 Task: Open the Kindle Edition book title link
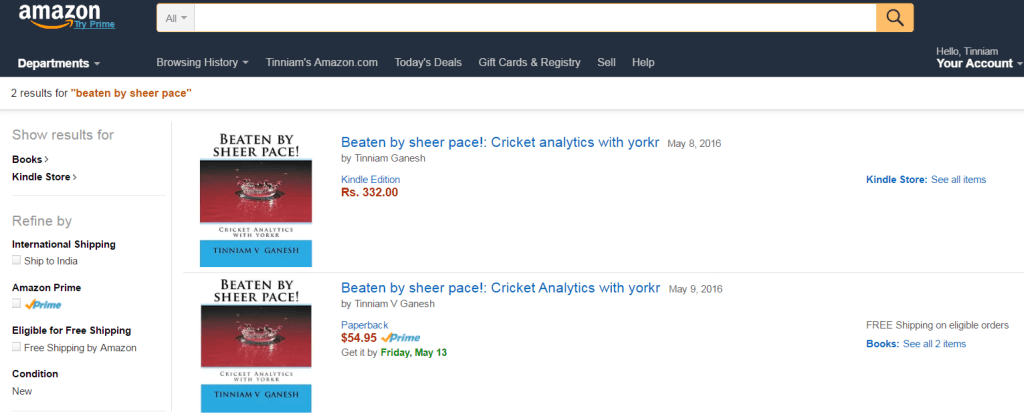click(x=500, y=142)
